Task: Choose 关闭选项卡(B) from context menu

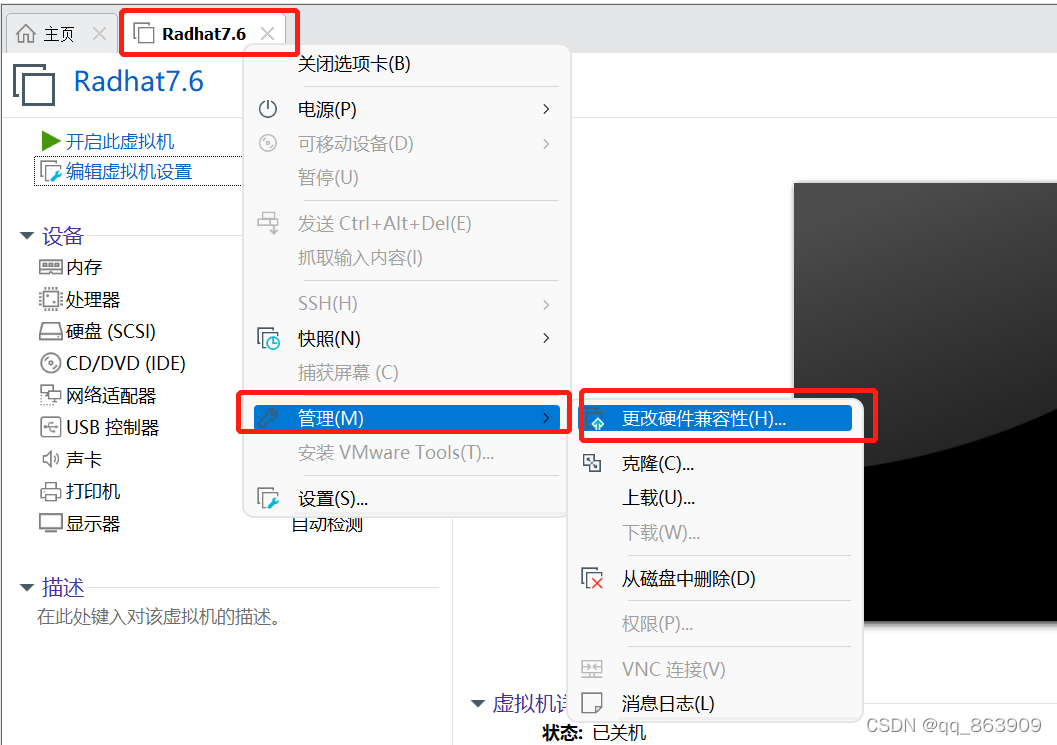Action: (406, 64)
